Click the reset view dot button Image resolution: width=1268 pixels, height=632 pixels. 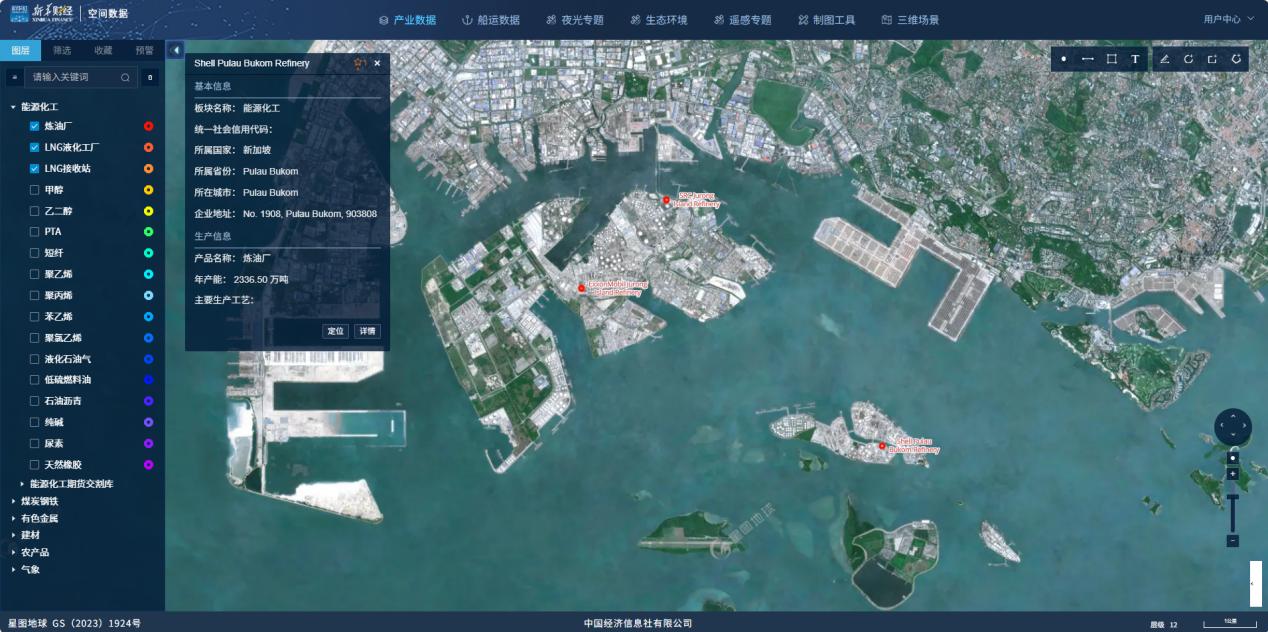coord(1233,458)
